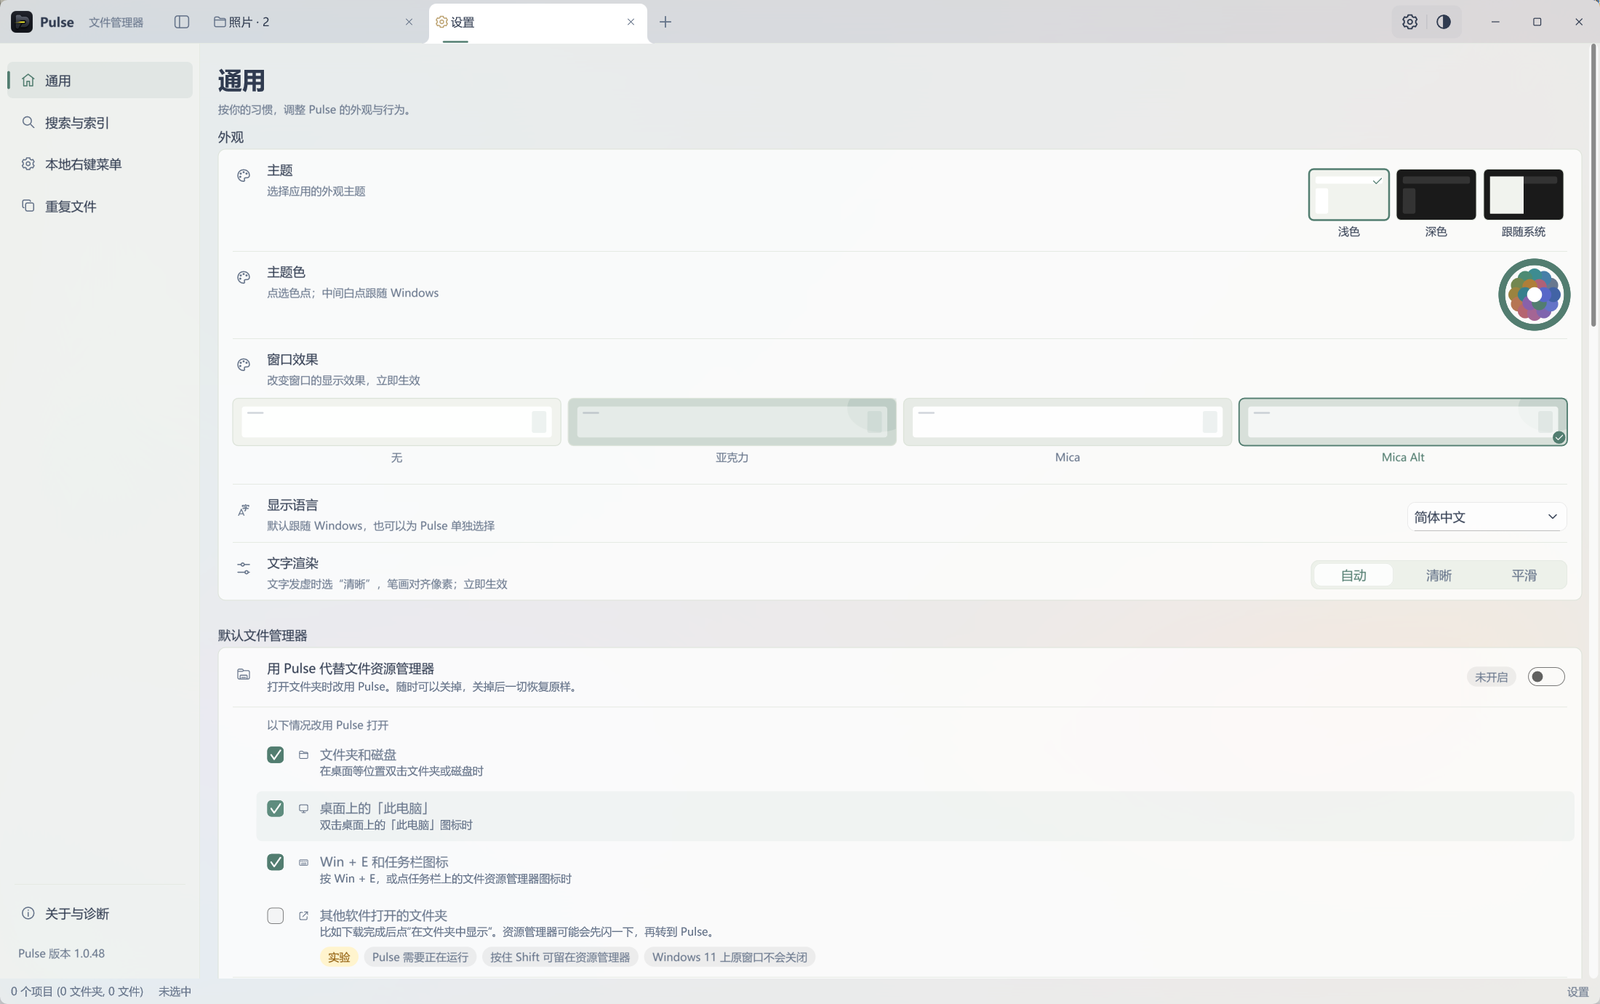Image resolution: width=1600 pixels, height=1004 pixels.
Task: Select 清晰 text rendering option
Action: point(1439,575)
